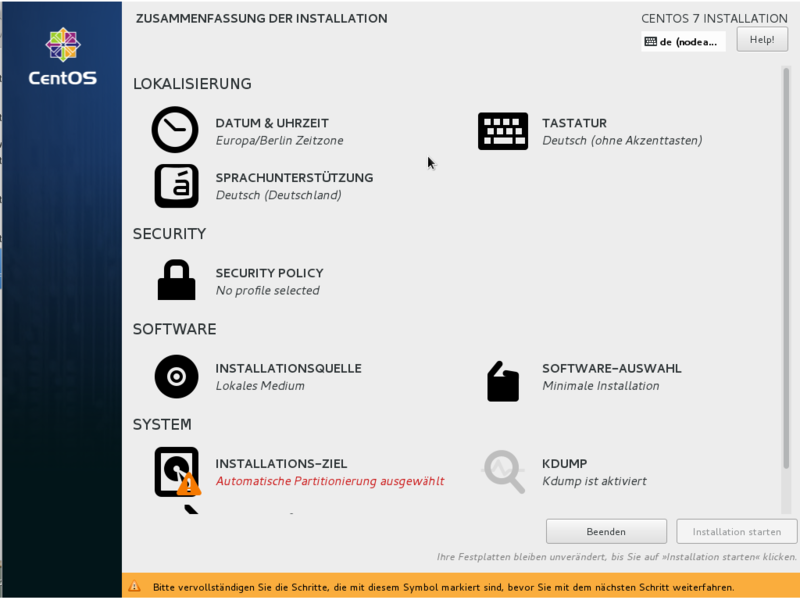
Task: Click the 'Kdump ist aktiviert' text
Action: pyautogui.click(x=594, y=481)
